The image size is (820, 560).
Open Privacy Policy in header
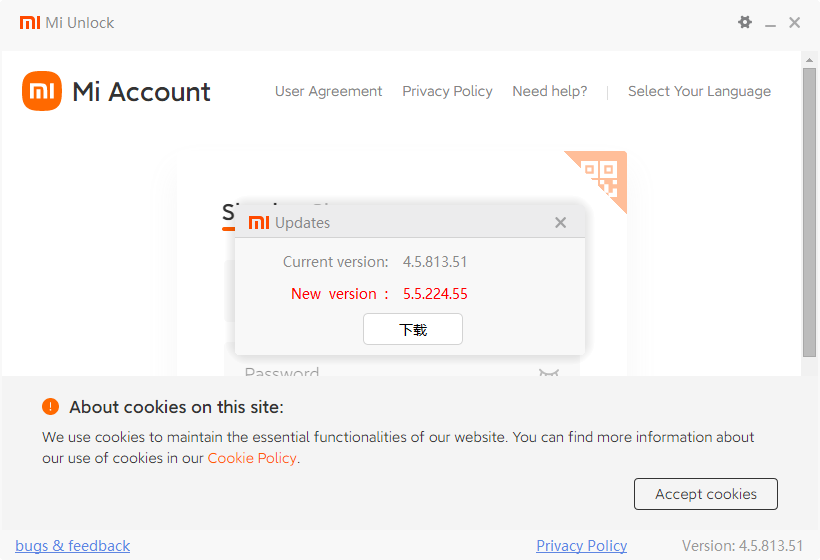(x=447, y=91)
